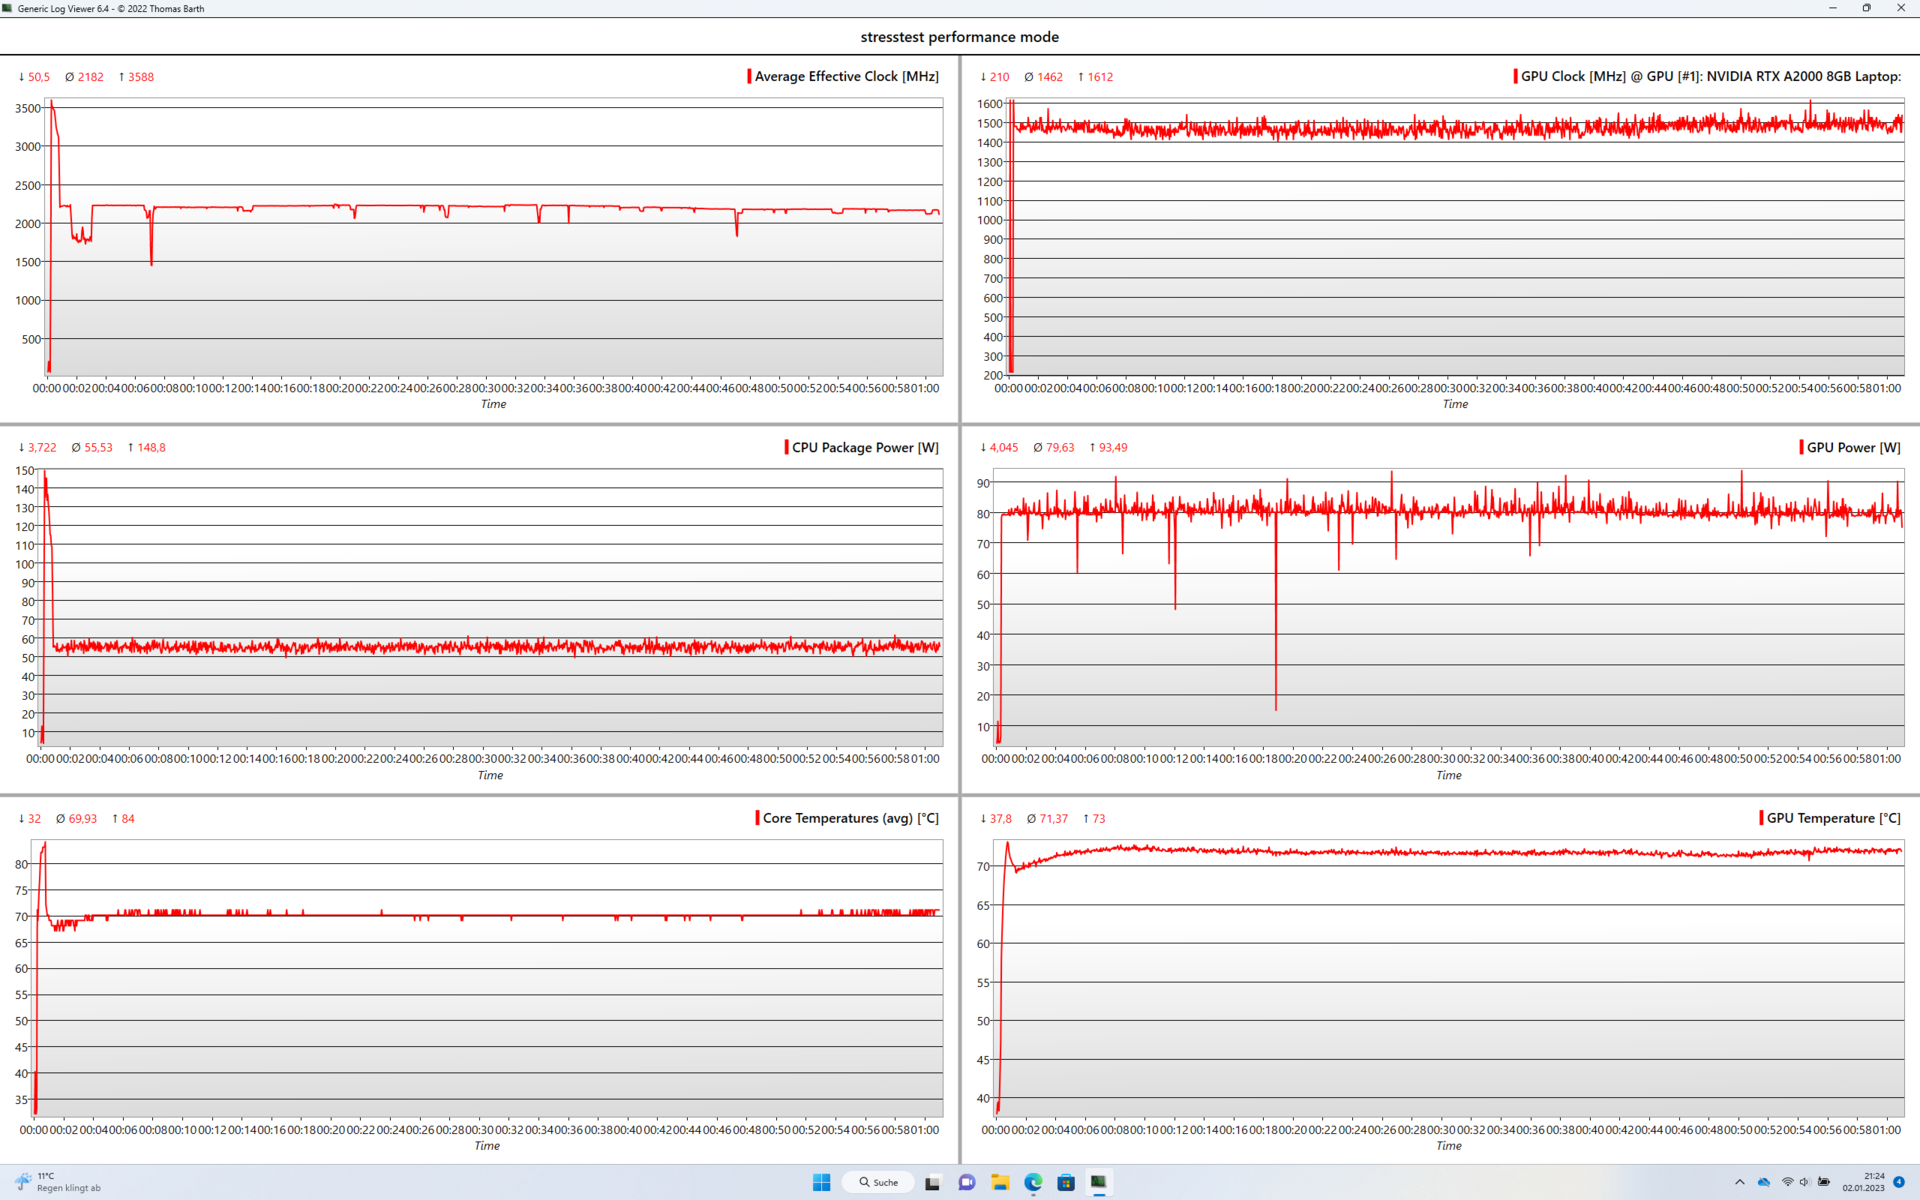Click the GPU Temperature legend label

(1833, 818)
